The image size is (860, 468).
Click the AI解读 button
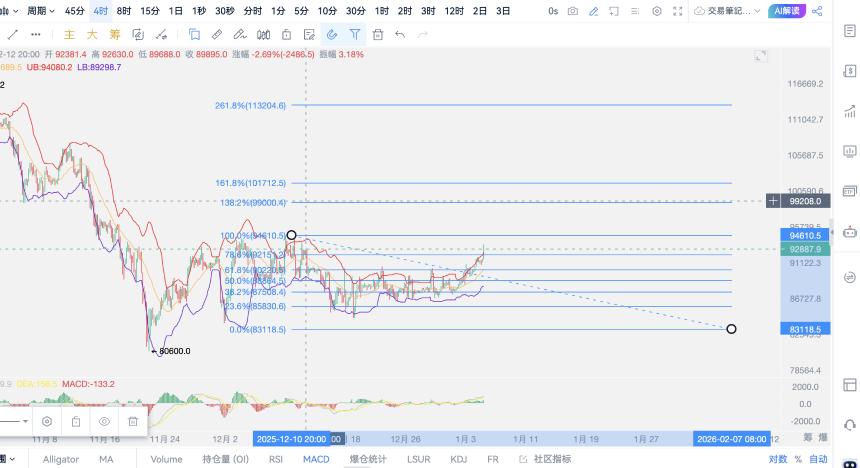tap(787, 11)
